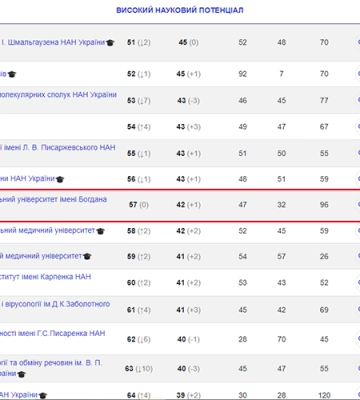Viewport: 360px width, 400px height.
Task: Click partial round icon at right of rank 51 row
Action: [x=358, y=42]
